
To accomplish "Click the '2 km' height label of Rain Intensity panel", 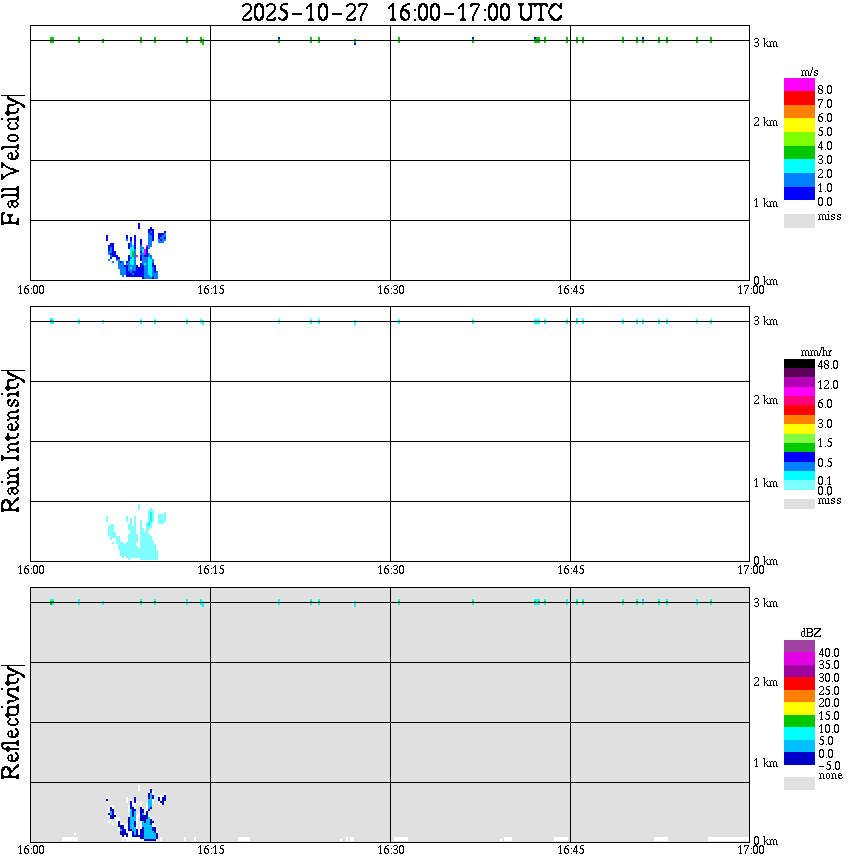I will click(x=765, y=400).
